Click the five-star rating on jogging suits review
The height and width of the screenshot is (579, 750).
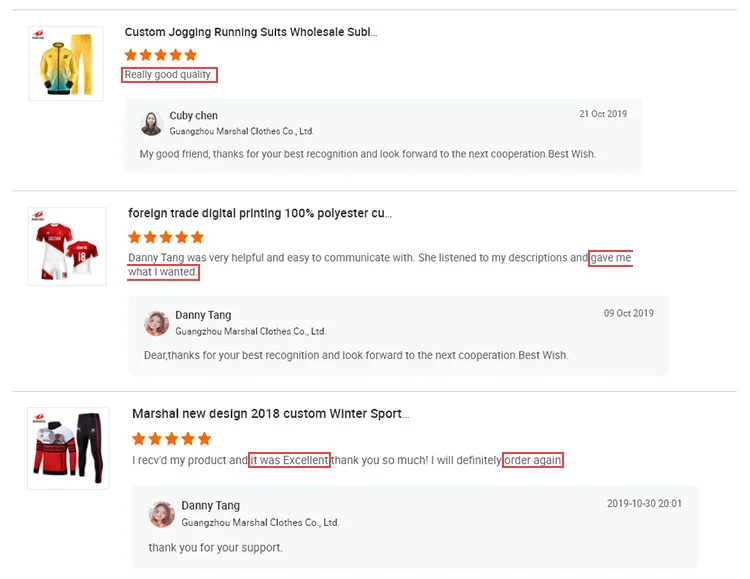click(x=161, y=55)
